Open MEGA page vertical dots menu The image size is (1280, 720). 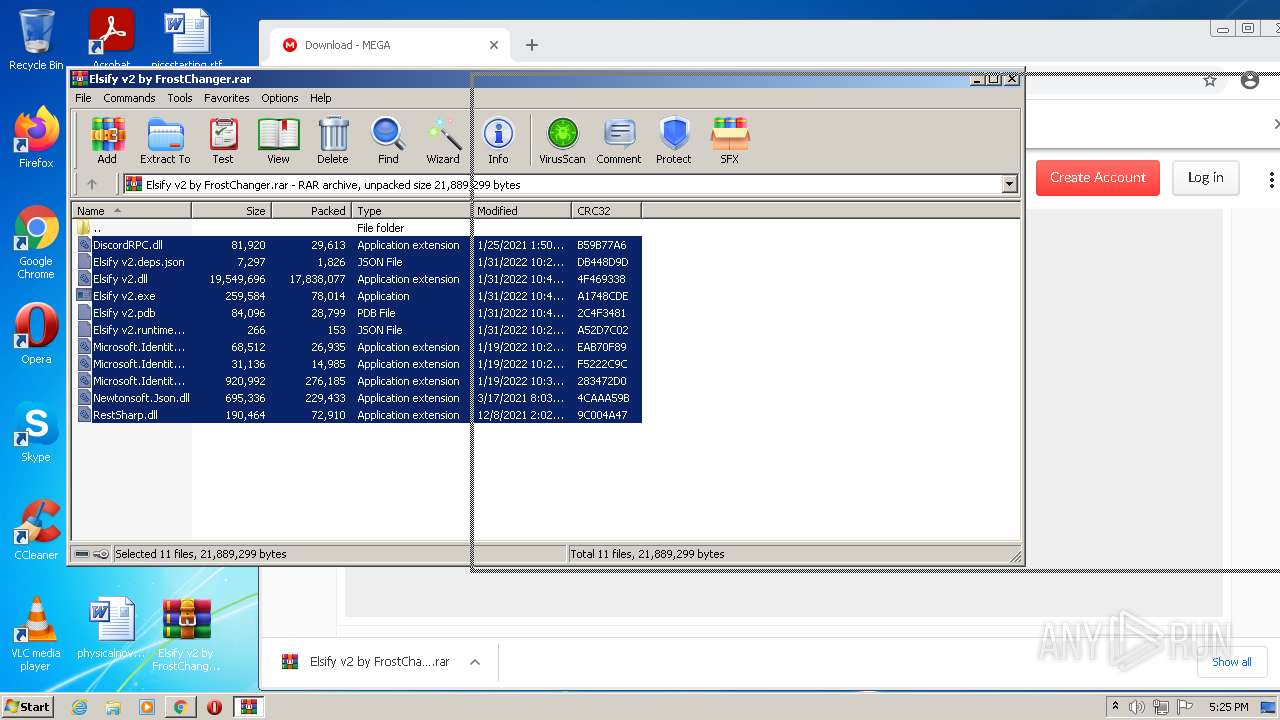coord(1271,180)
